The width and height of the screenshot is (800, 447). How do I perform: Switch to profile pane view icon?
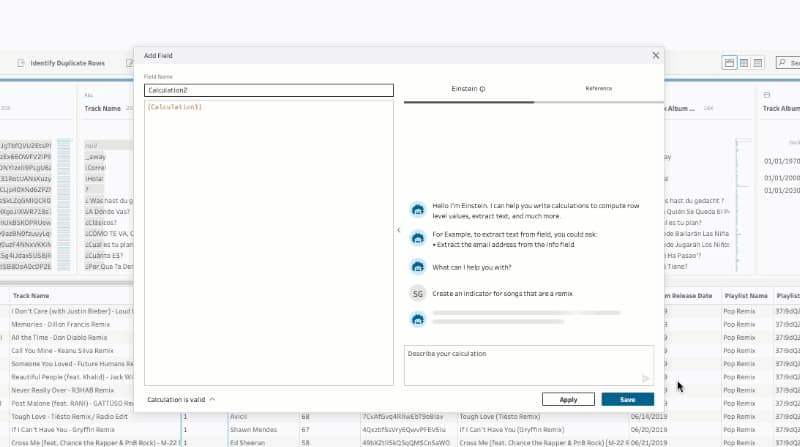coord(729,63)
